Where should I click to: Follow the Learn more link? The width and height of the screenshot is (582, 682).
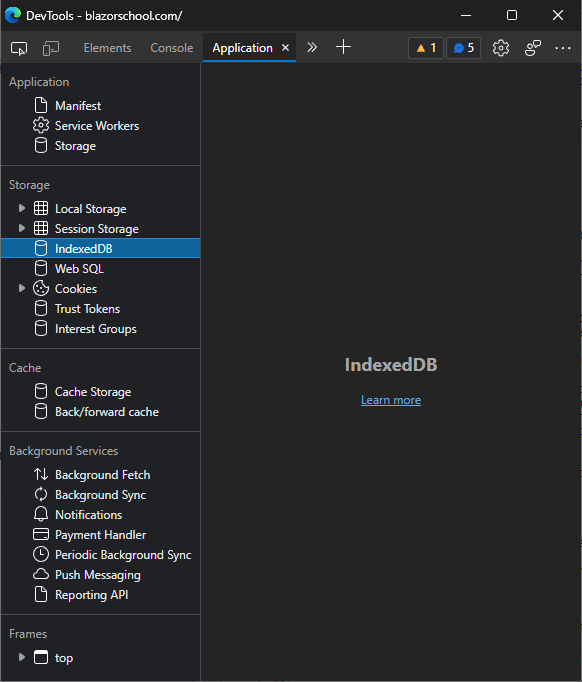(391, 400)
